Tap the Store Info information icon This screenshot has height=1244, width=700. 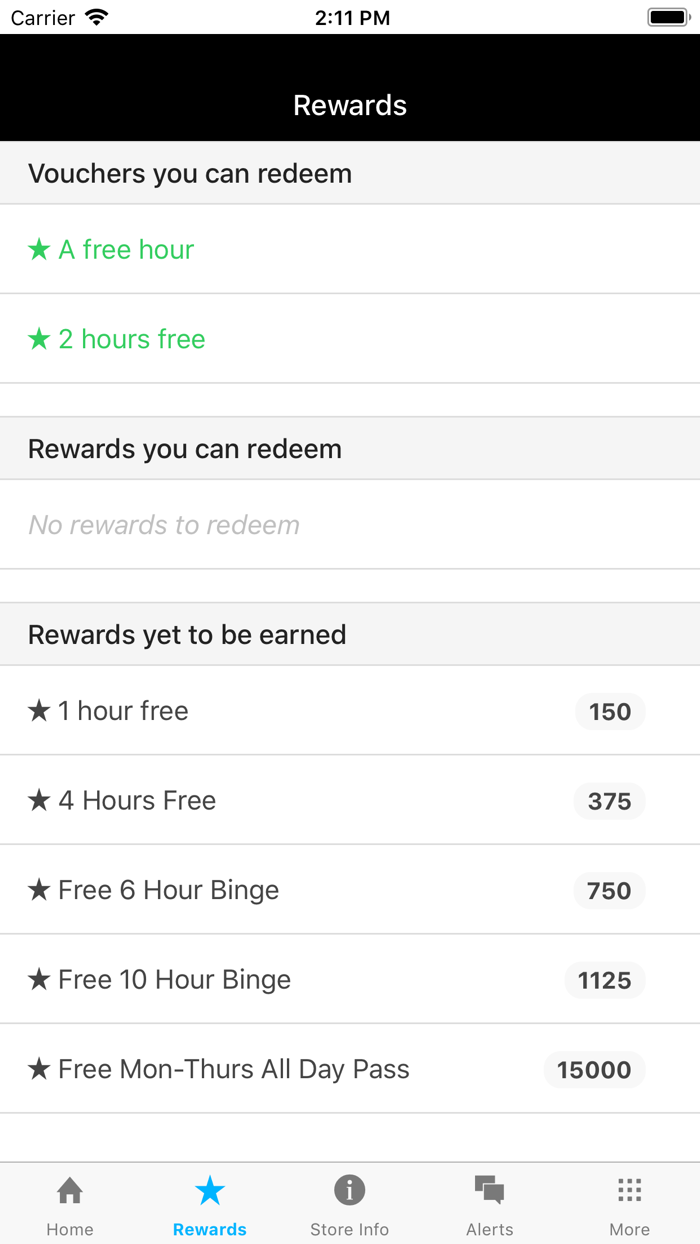tap(349, 1190)
